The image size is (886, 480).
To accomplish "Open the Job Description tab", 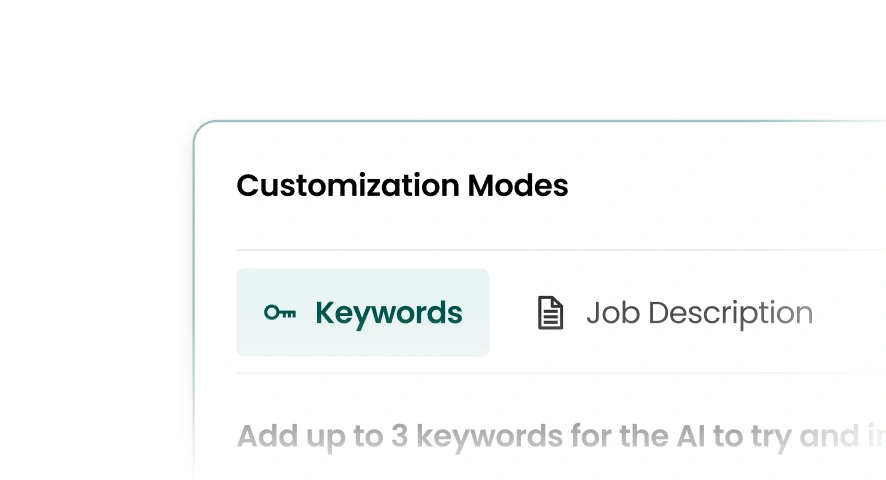I will (x=675, y=313).
